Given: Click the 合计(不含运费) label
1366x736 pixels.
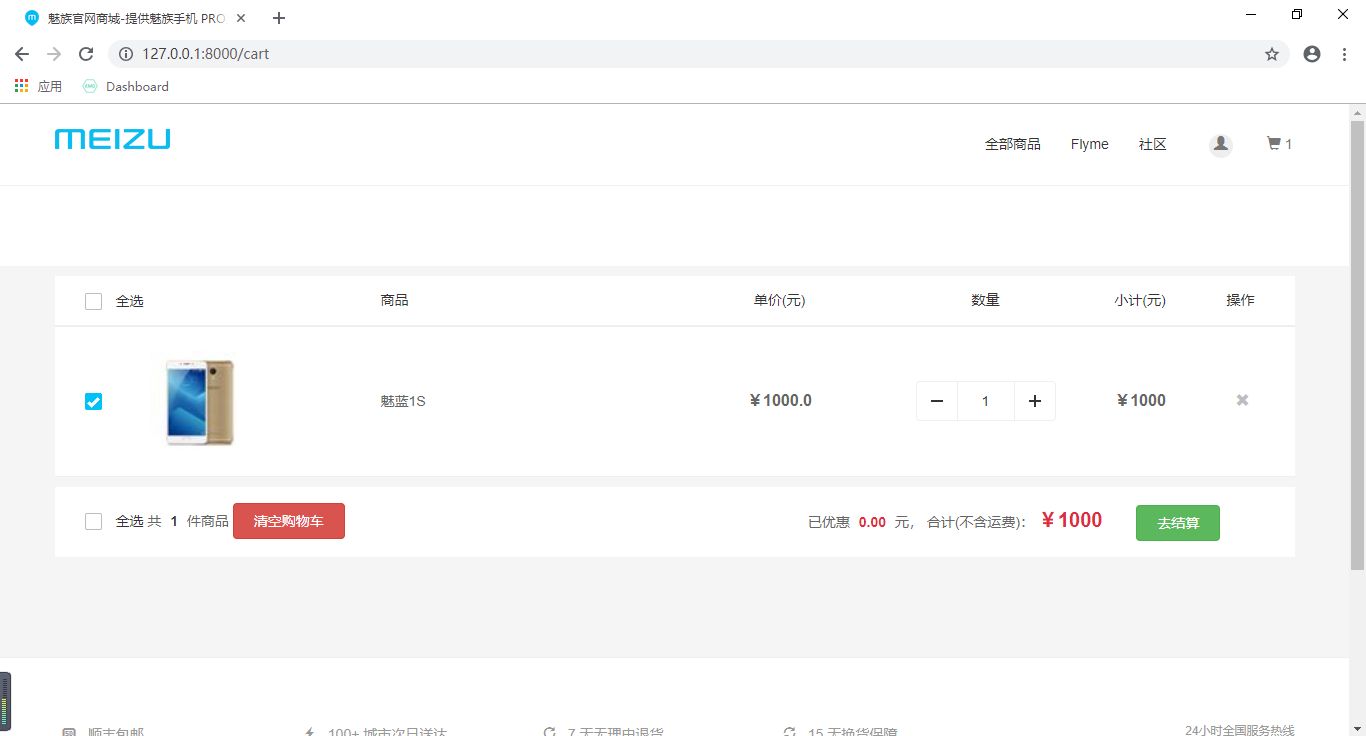Looking at the screenshot, I should click(x=976, y=522).
